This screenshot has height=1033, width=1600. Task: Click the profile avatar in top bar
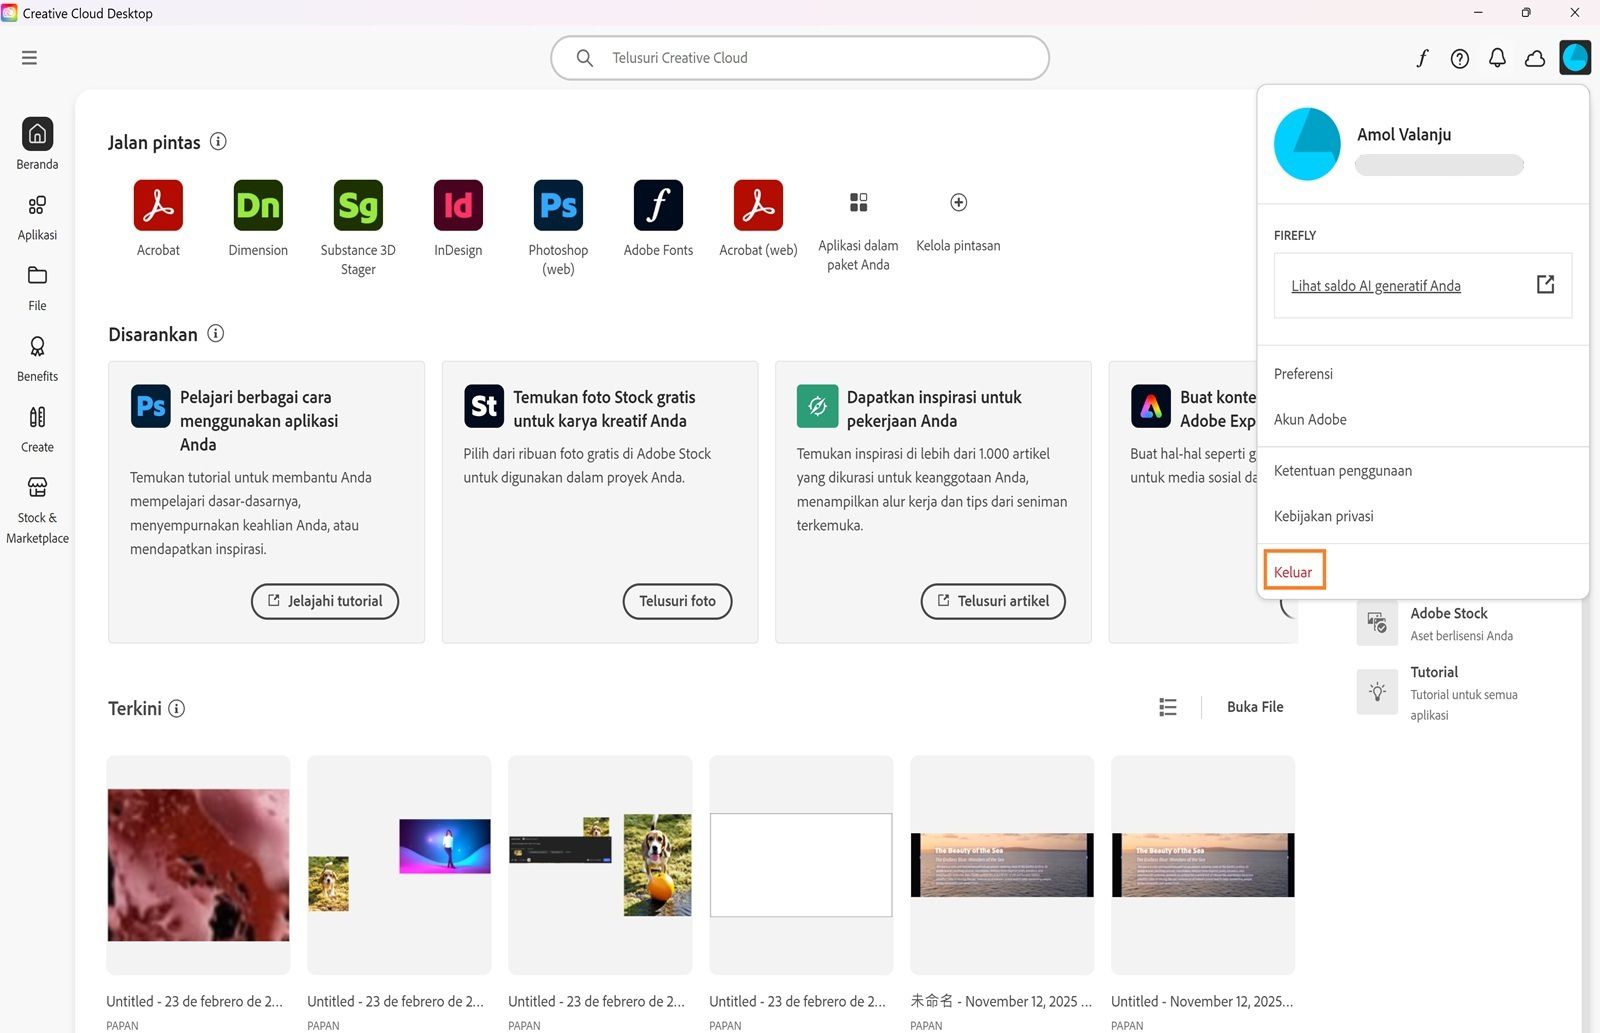[x=1575, y=58]
